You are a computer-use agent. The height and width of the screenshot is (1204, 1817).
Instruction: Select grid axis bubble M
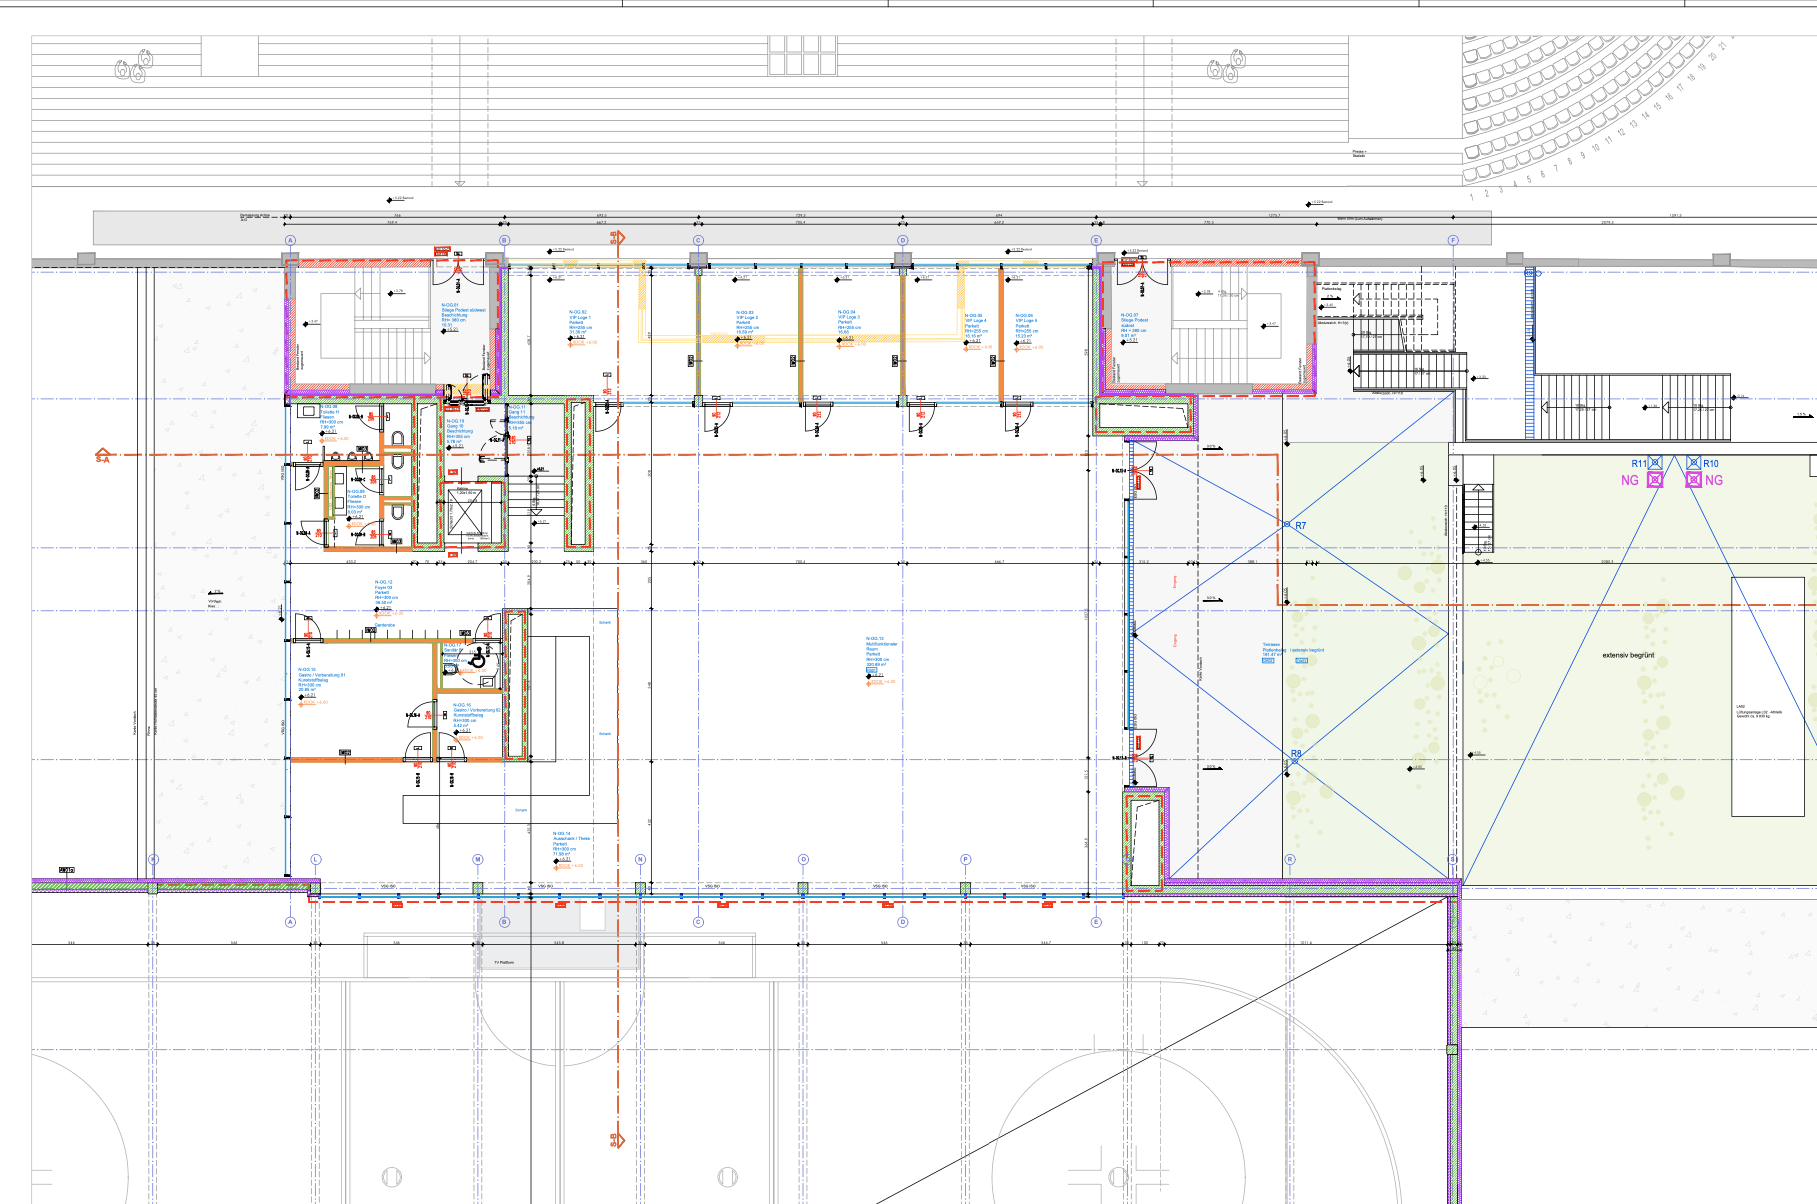(478, 860)
